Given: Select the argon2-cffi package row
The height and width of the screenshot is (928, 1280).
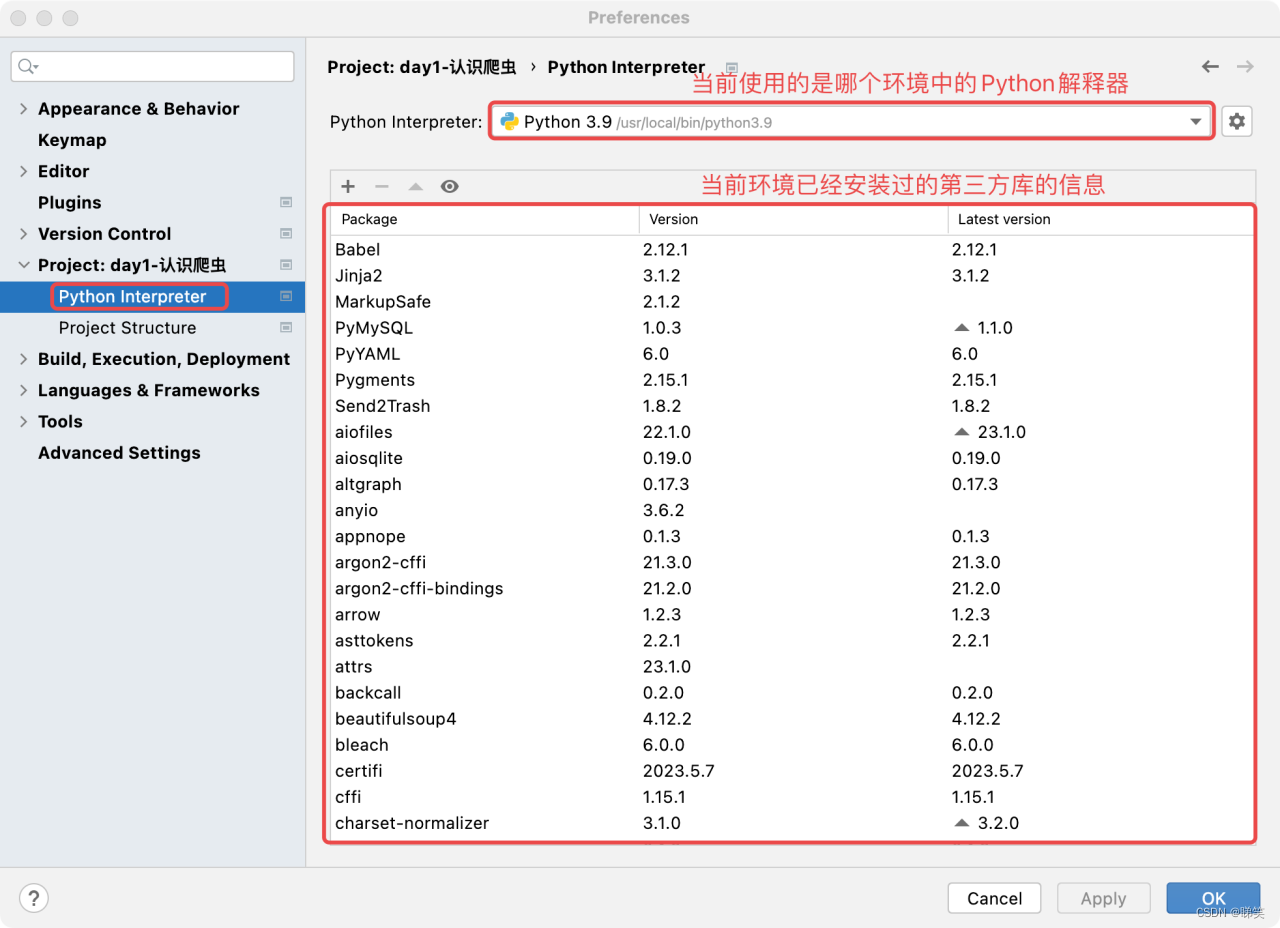Looking at the screenshot, I should tap(792, 562).
